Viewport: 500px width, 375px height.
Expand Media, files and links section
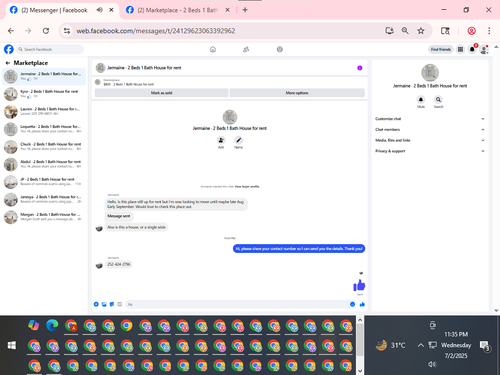point(430,140)
